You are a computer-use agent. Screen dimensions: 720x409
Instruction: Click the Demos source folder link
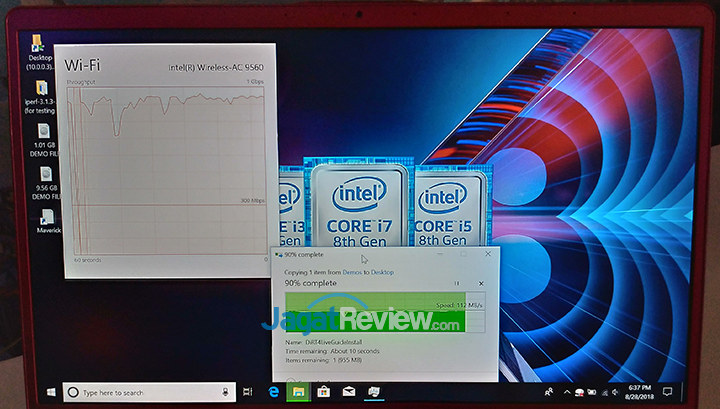(351, 272)
